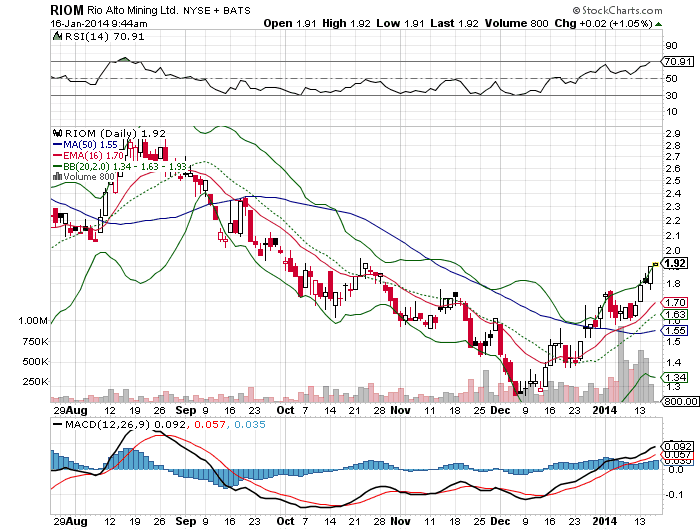Click the MA(50) 1.55 legend entry
This screenshot has width=700, height=530.
click(85, 145)
